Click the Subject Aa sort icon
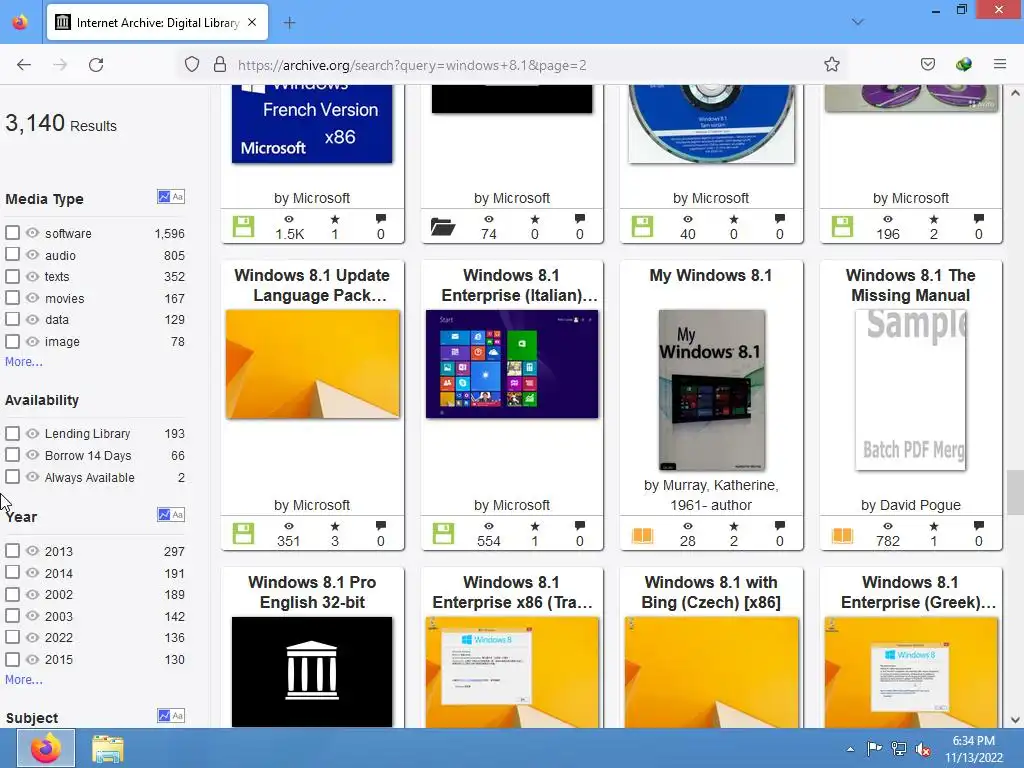 (x=178, y=716)
